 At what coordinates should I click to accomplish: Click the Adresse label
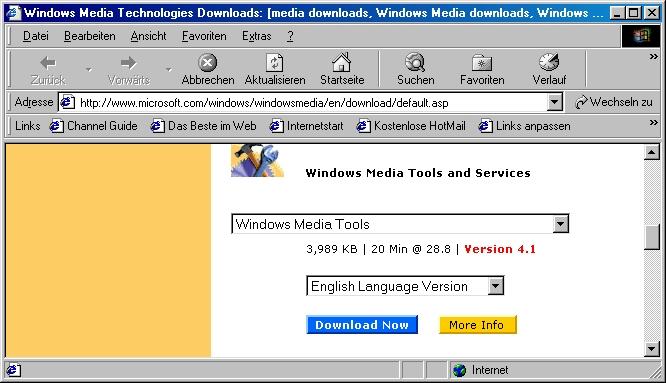34,102
